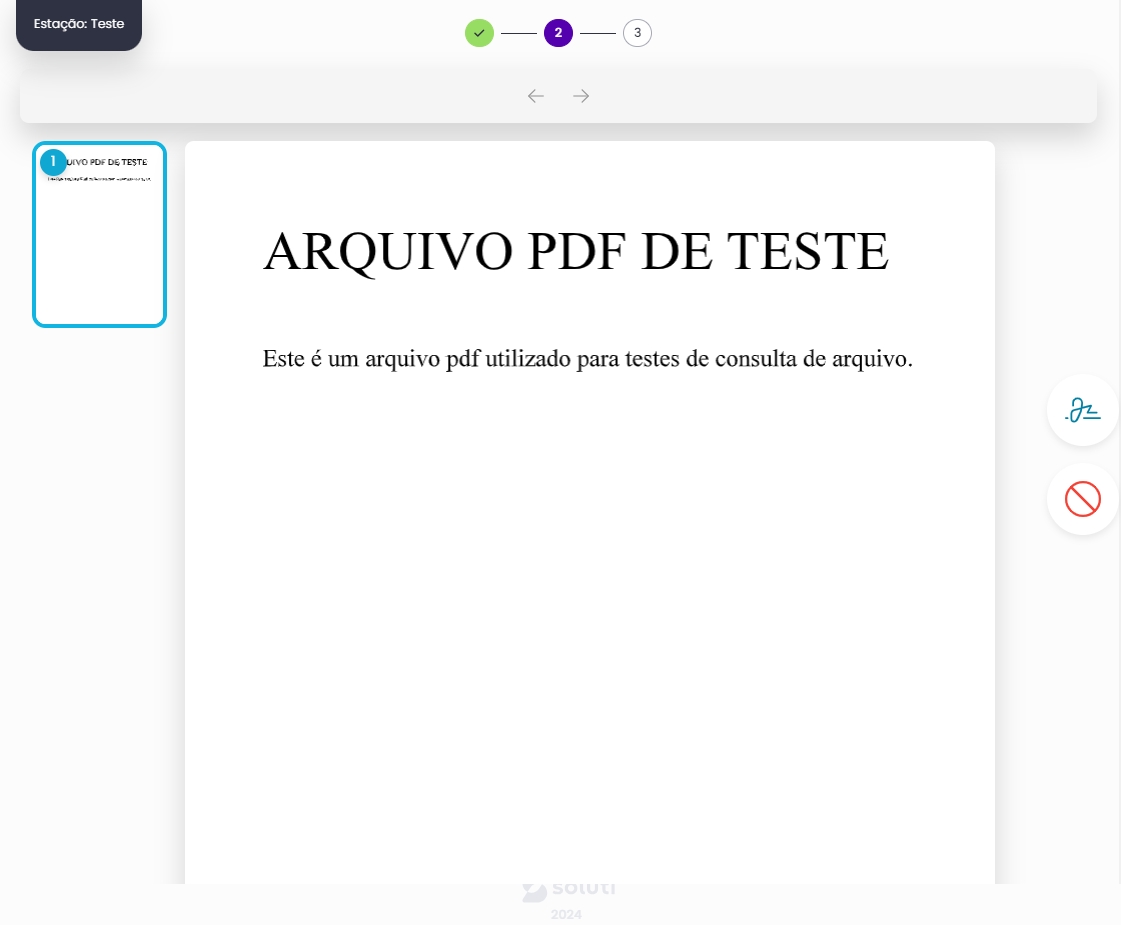Click the Estação: Teste label
Viewport: 1121px width, 925px height.
tap(79, 24)
